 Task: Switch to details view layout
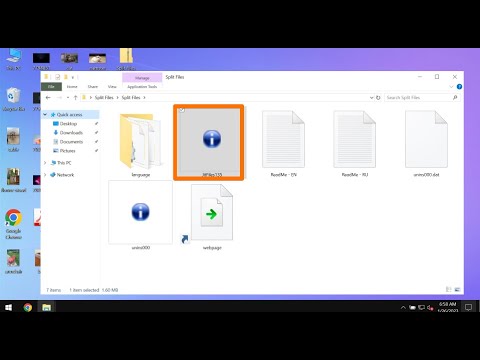449,290
